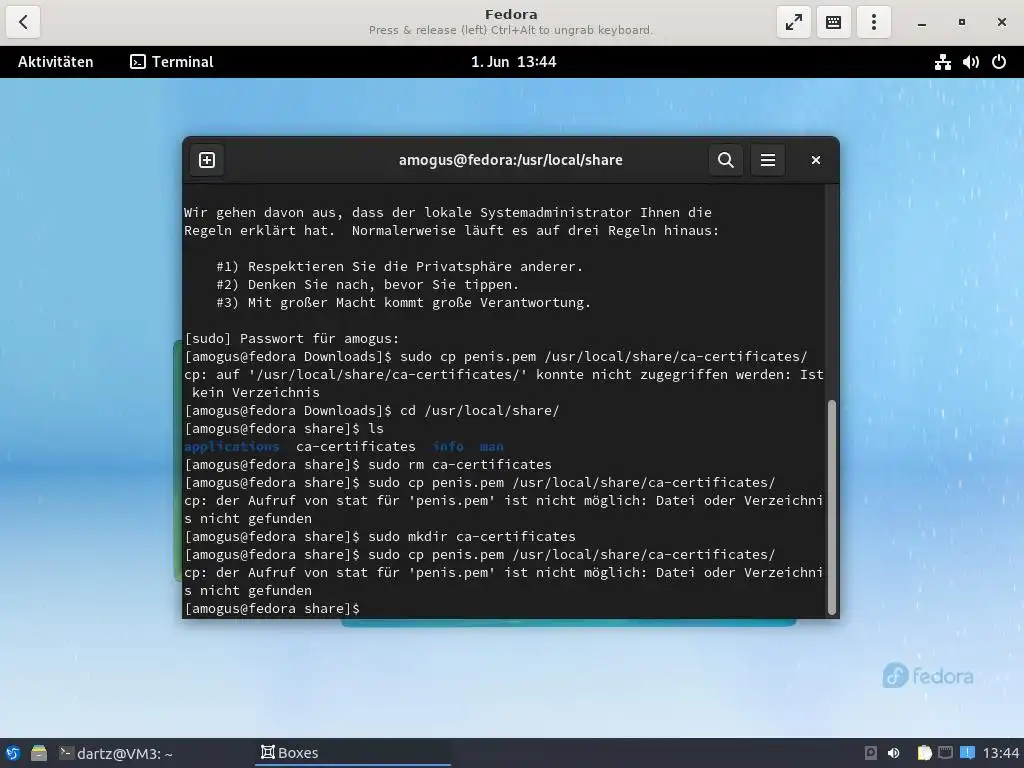Click the 'sudo mkdir ca-certificates' command line
The image size is (1024, 768).
[x=380, y=536]
